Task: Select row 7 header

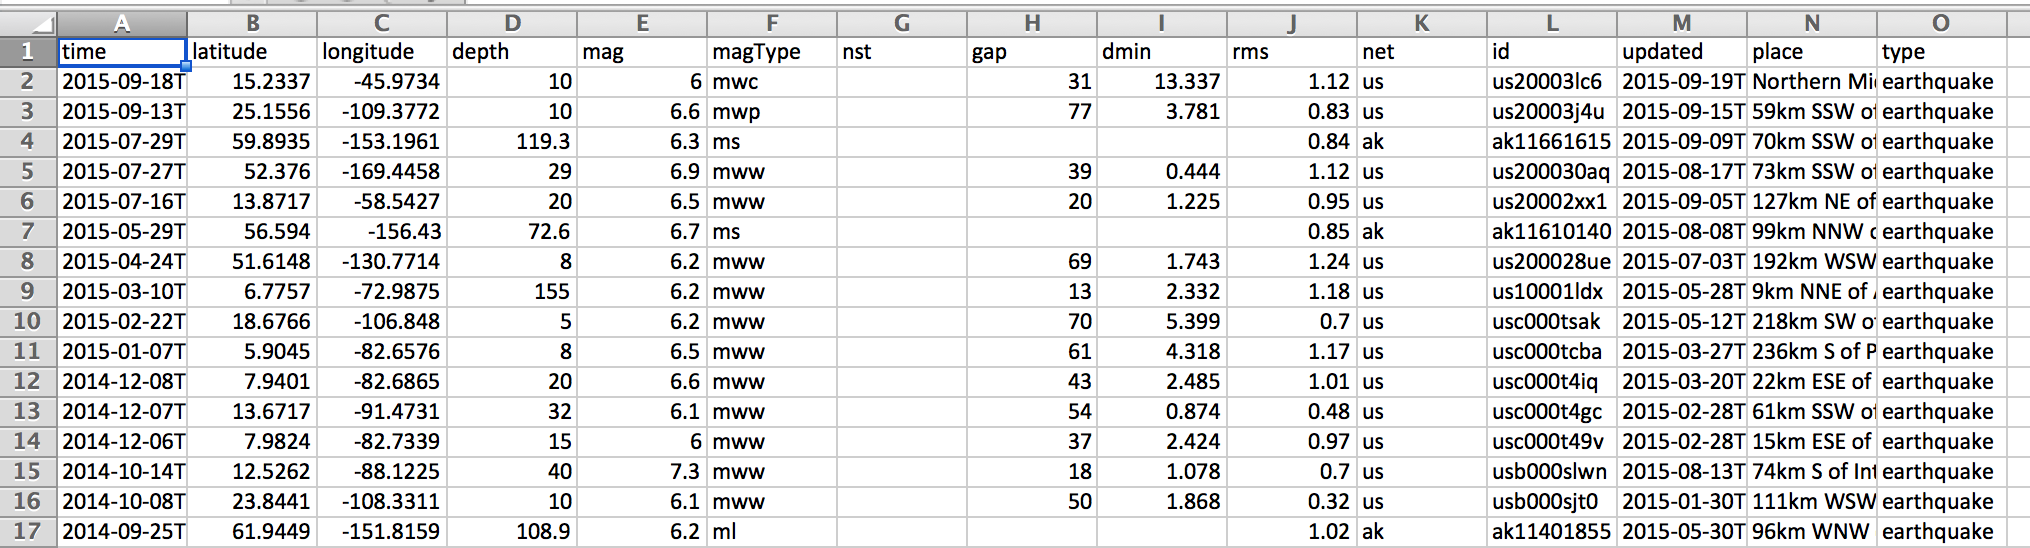Action: (28, 231)
